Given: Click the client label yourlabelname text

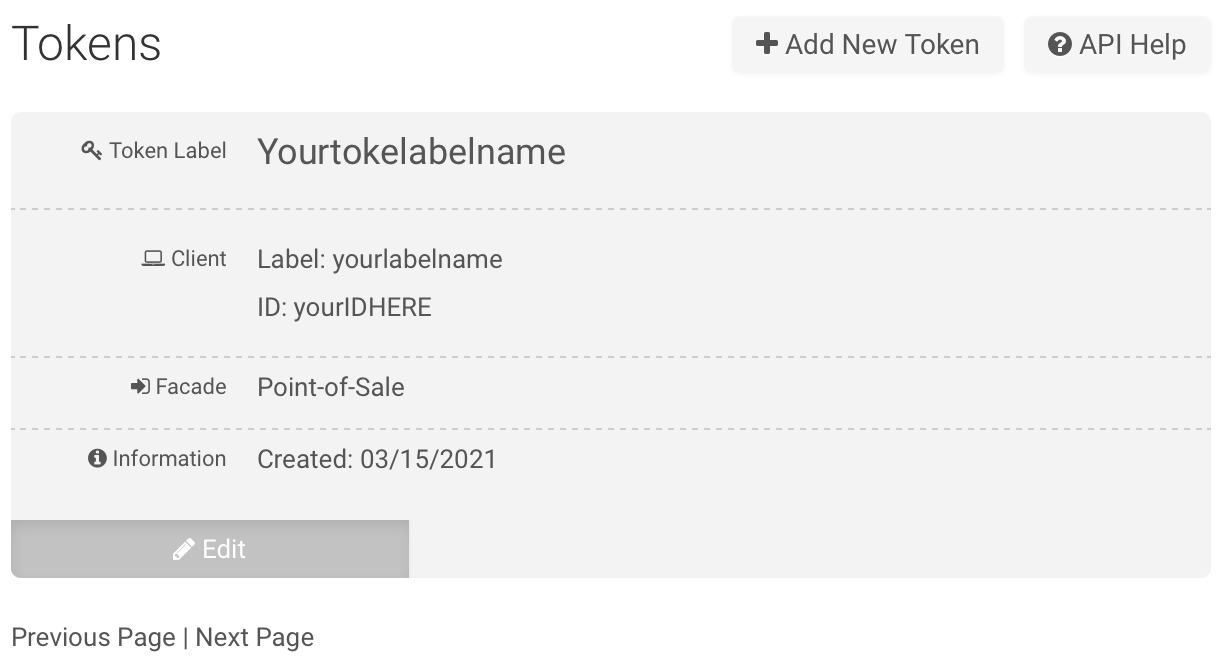Looking at the screenshot, I should pos(380,260).
